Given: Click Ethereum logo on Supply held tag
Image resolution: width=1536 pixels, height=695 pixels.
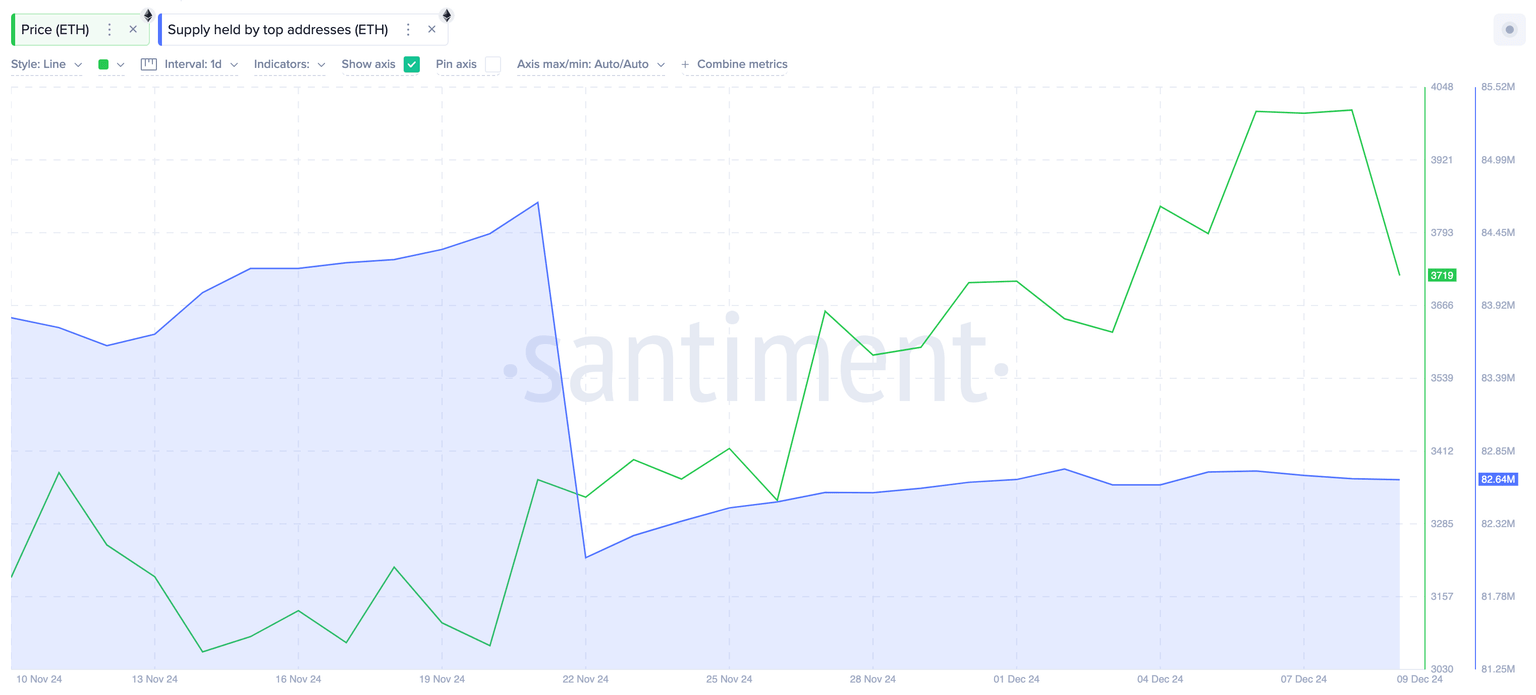Looking at the screenshot, I should pos(447,15).
